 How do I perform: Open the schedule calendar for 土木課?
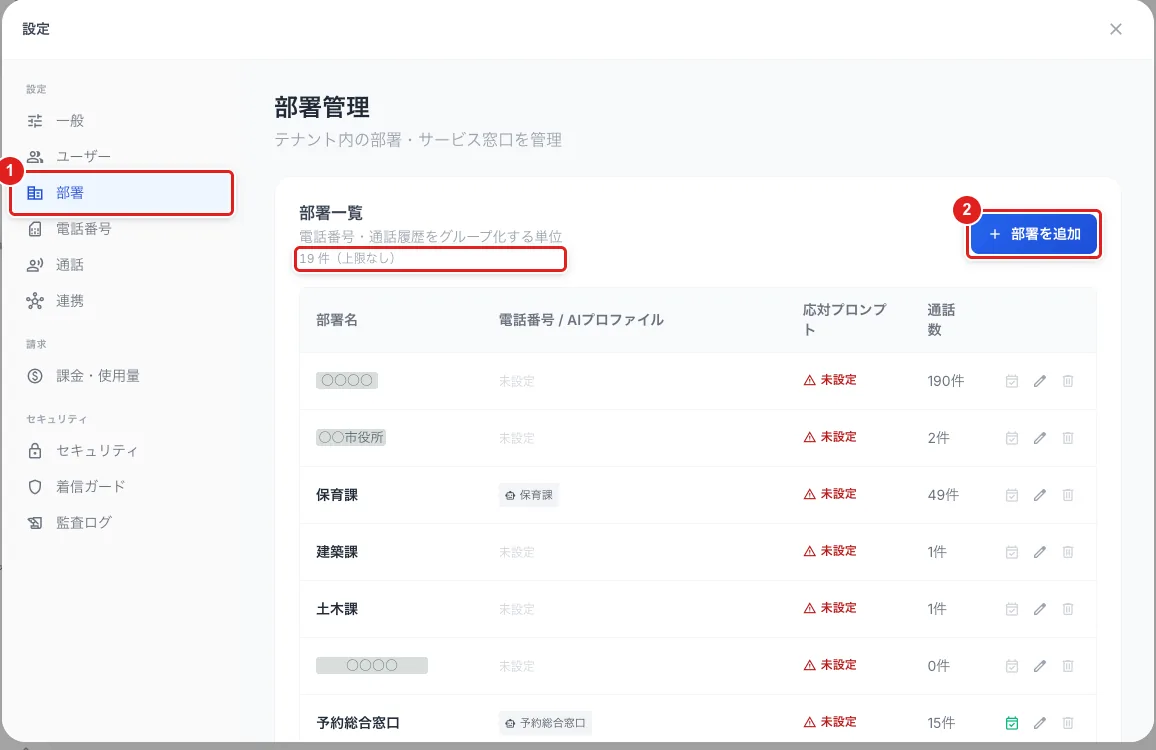(x=1012, y=609)
